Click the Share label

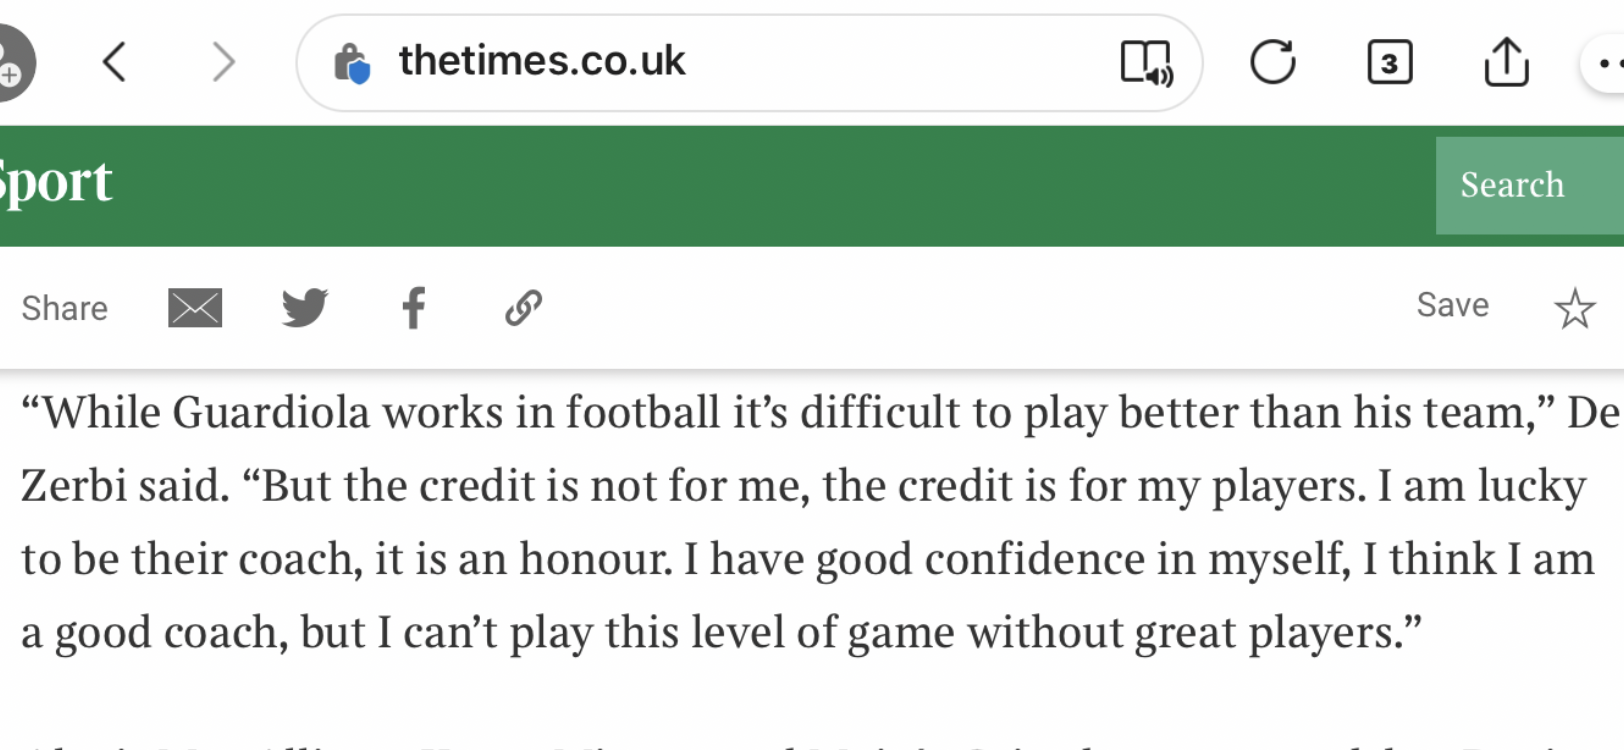[x=65, y=308]
